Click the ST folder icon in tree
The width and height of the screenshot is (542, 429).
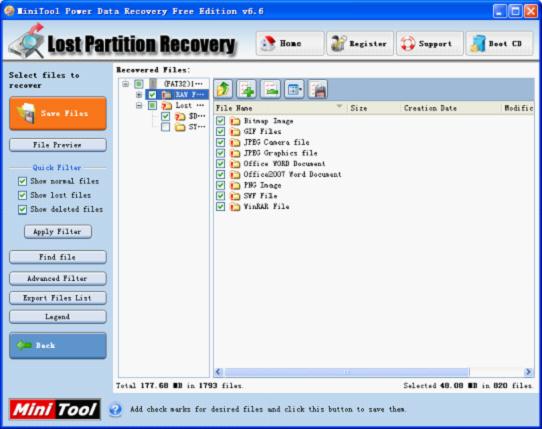(180, 127)
